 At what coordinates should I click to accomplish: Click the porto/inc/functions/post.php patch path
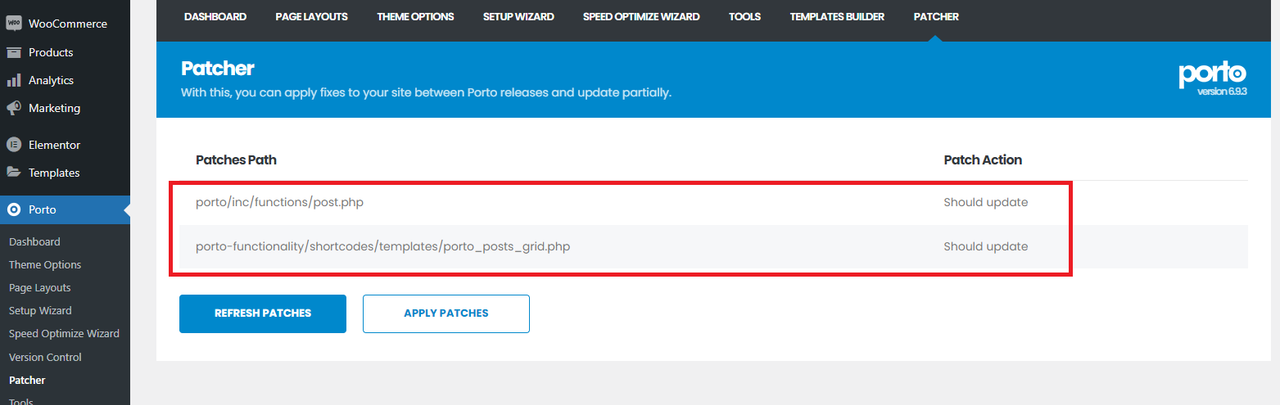[x=279, y=202]
